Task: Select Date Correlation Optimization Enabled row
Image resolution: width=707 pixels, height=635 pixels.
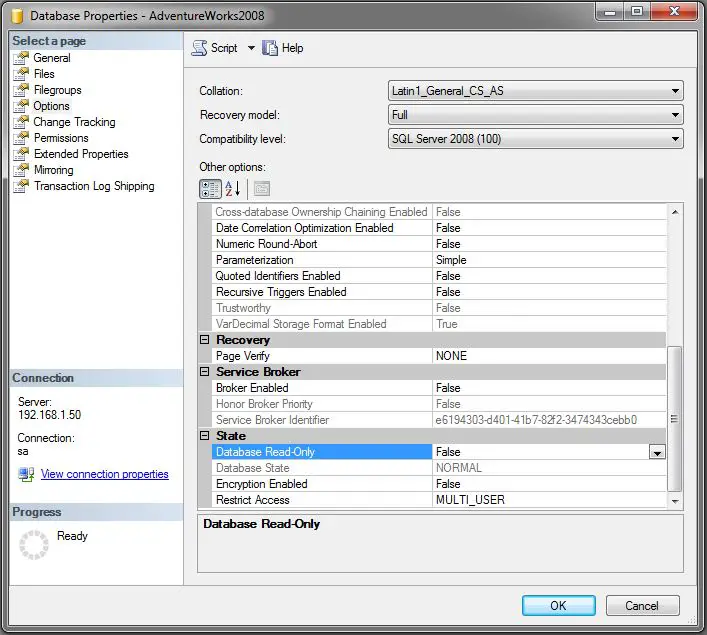Action: tap(439, 228)
